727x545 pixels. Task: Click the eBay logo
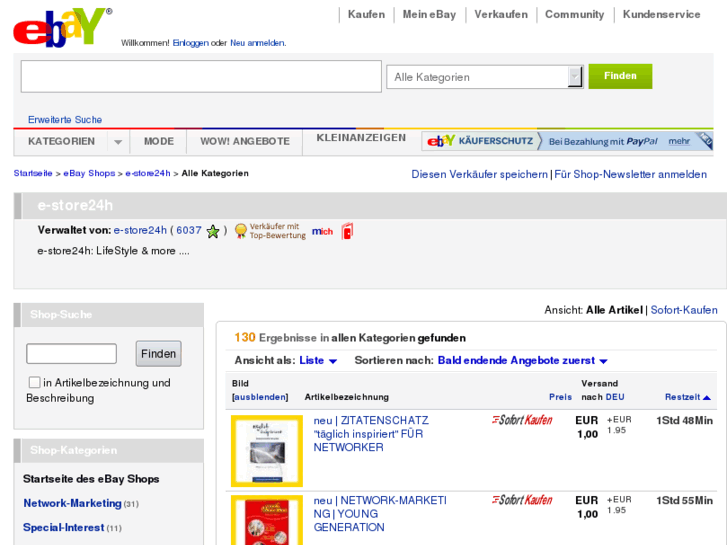point(62,27)
